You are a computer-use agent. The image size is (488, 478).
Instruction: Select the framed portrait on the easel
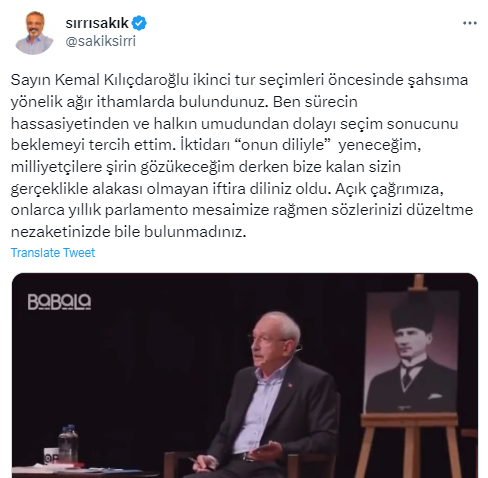(x=412, y=352)
